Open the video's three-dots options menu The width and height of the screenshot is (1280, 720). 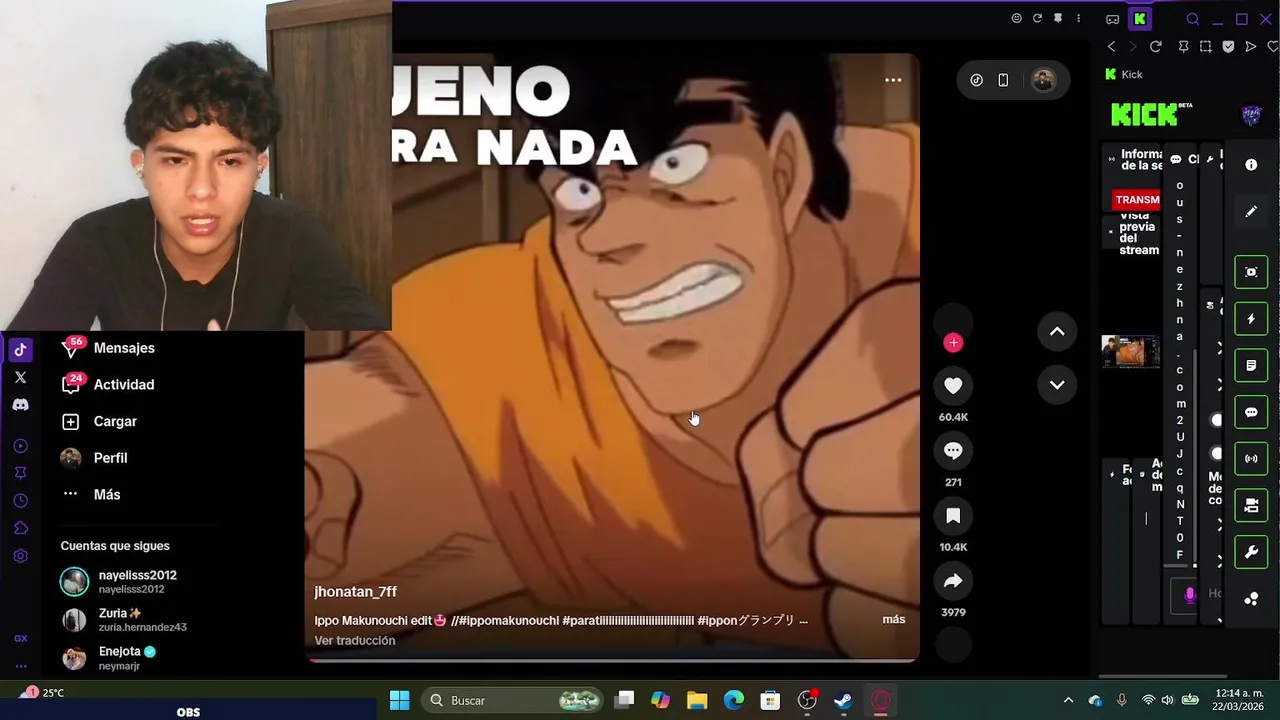[893, 80]
